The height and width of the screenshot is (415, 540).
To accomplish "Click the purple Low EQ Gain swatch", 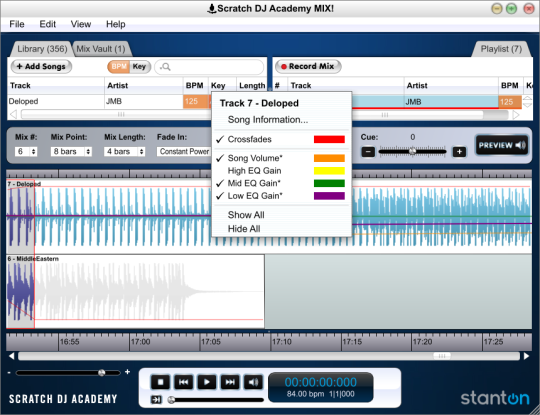I will pyautogui.click(x=329, y=196).
